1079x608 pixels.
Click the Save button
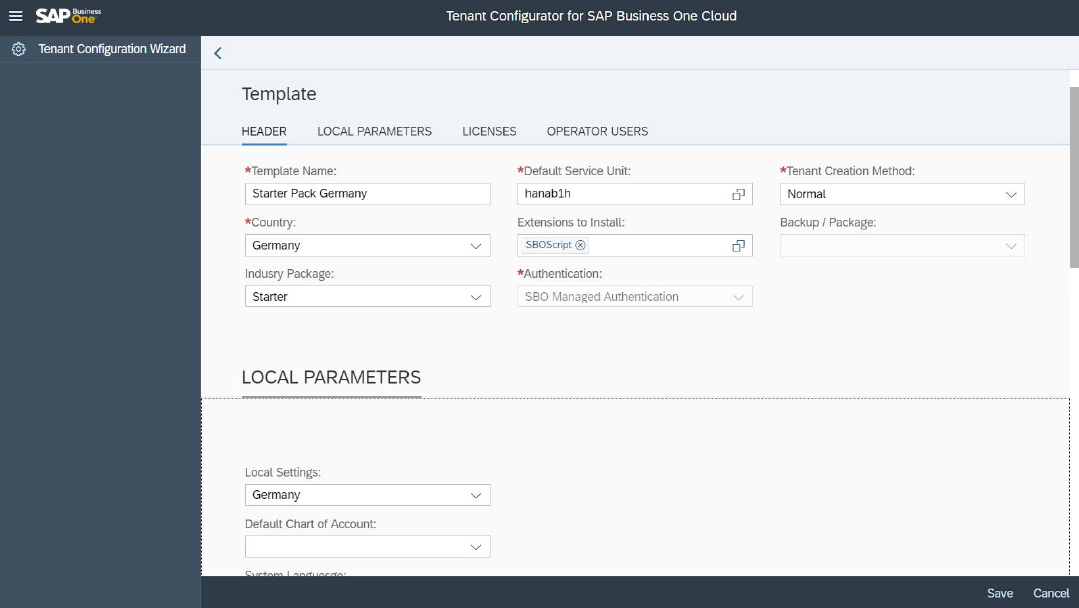[1000, 593]
